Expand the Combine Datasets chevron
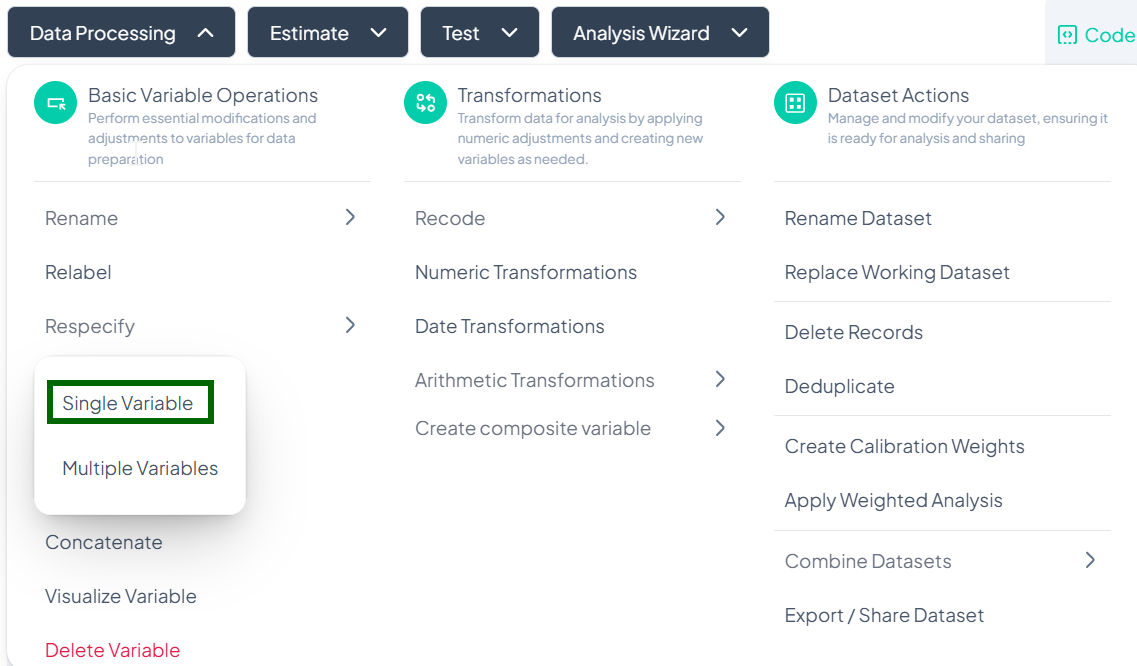The image size is (1137, 666). [1090, 560]
